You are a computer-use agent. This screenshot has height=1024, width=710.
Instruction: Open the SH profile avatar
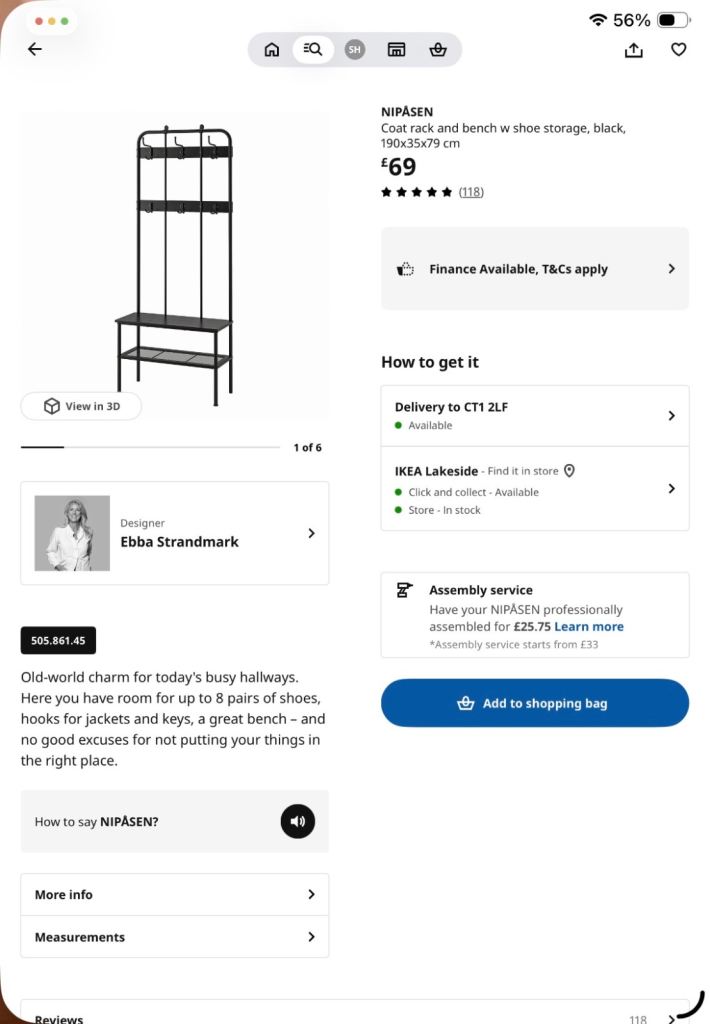tap(355, 50)
